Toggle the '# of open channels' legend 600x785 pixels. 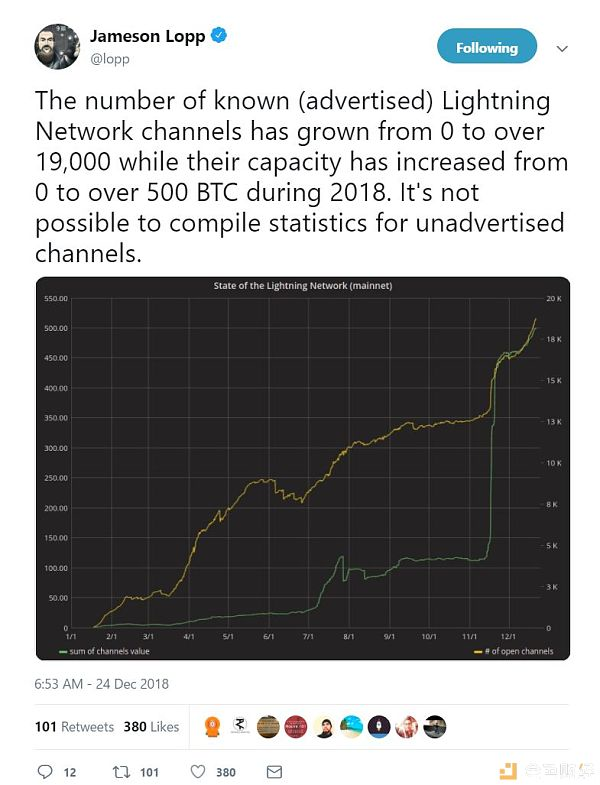click(x=513, y=651)
